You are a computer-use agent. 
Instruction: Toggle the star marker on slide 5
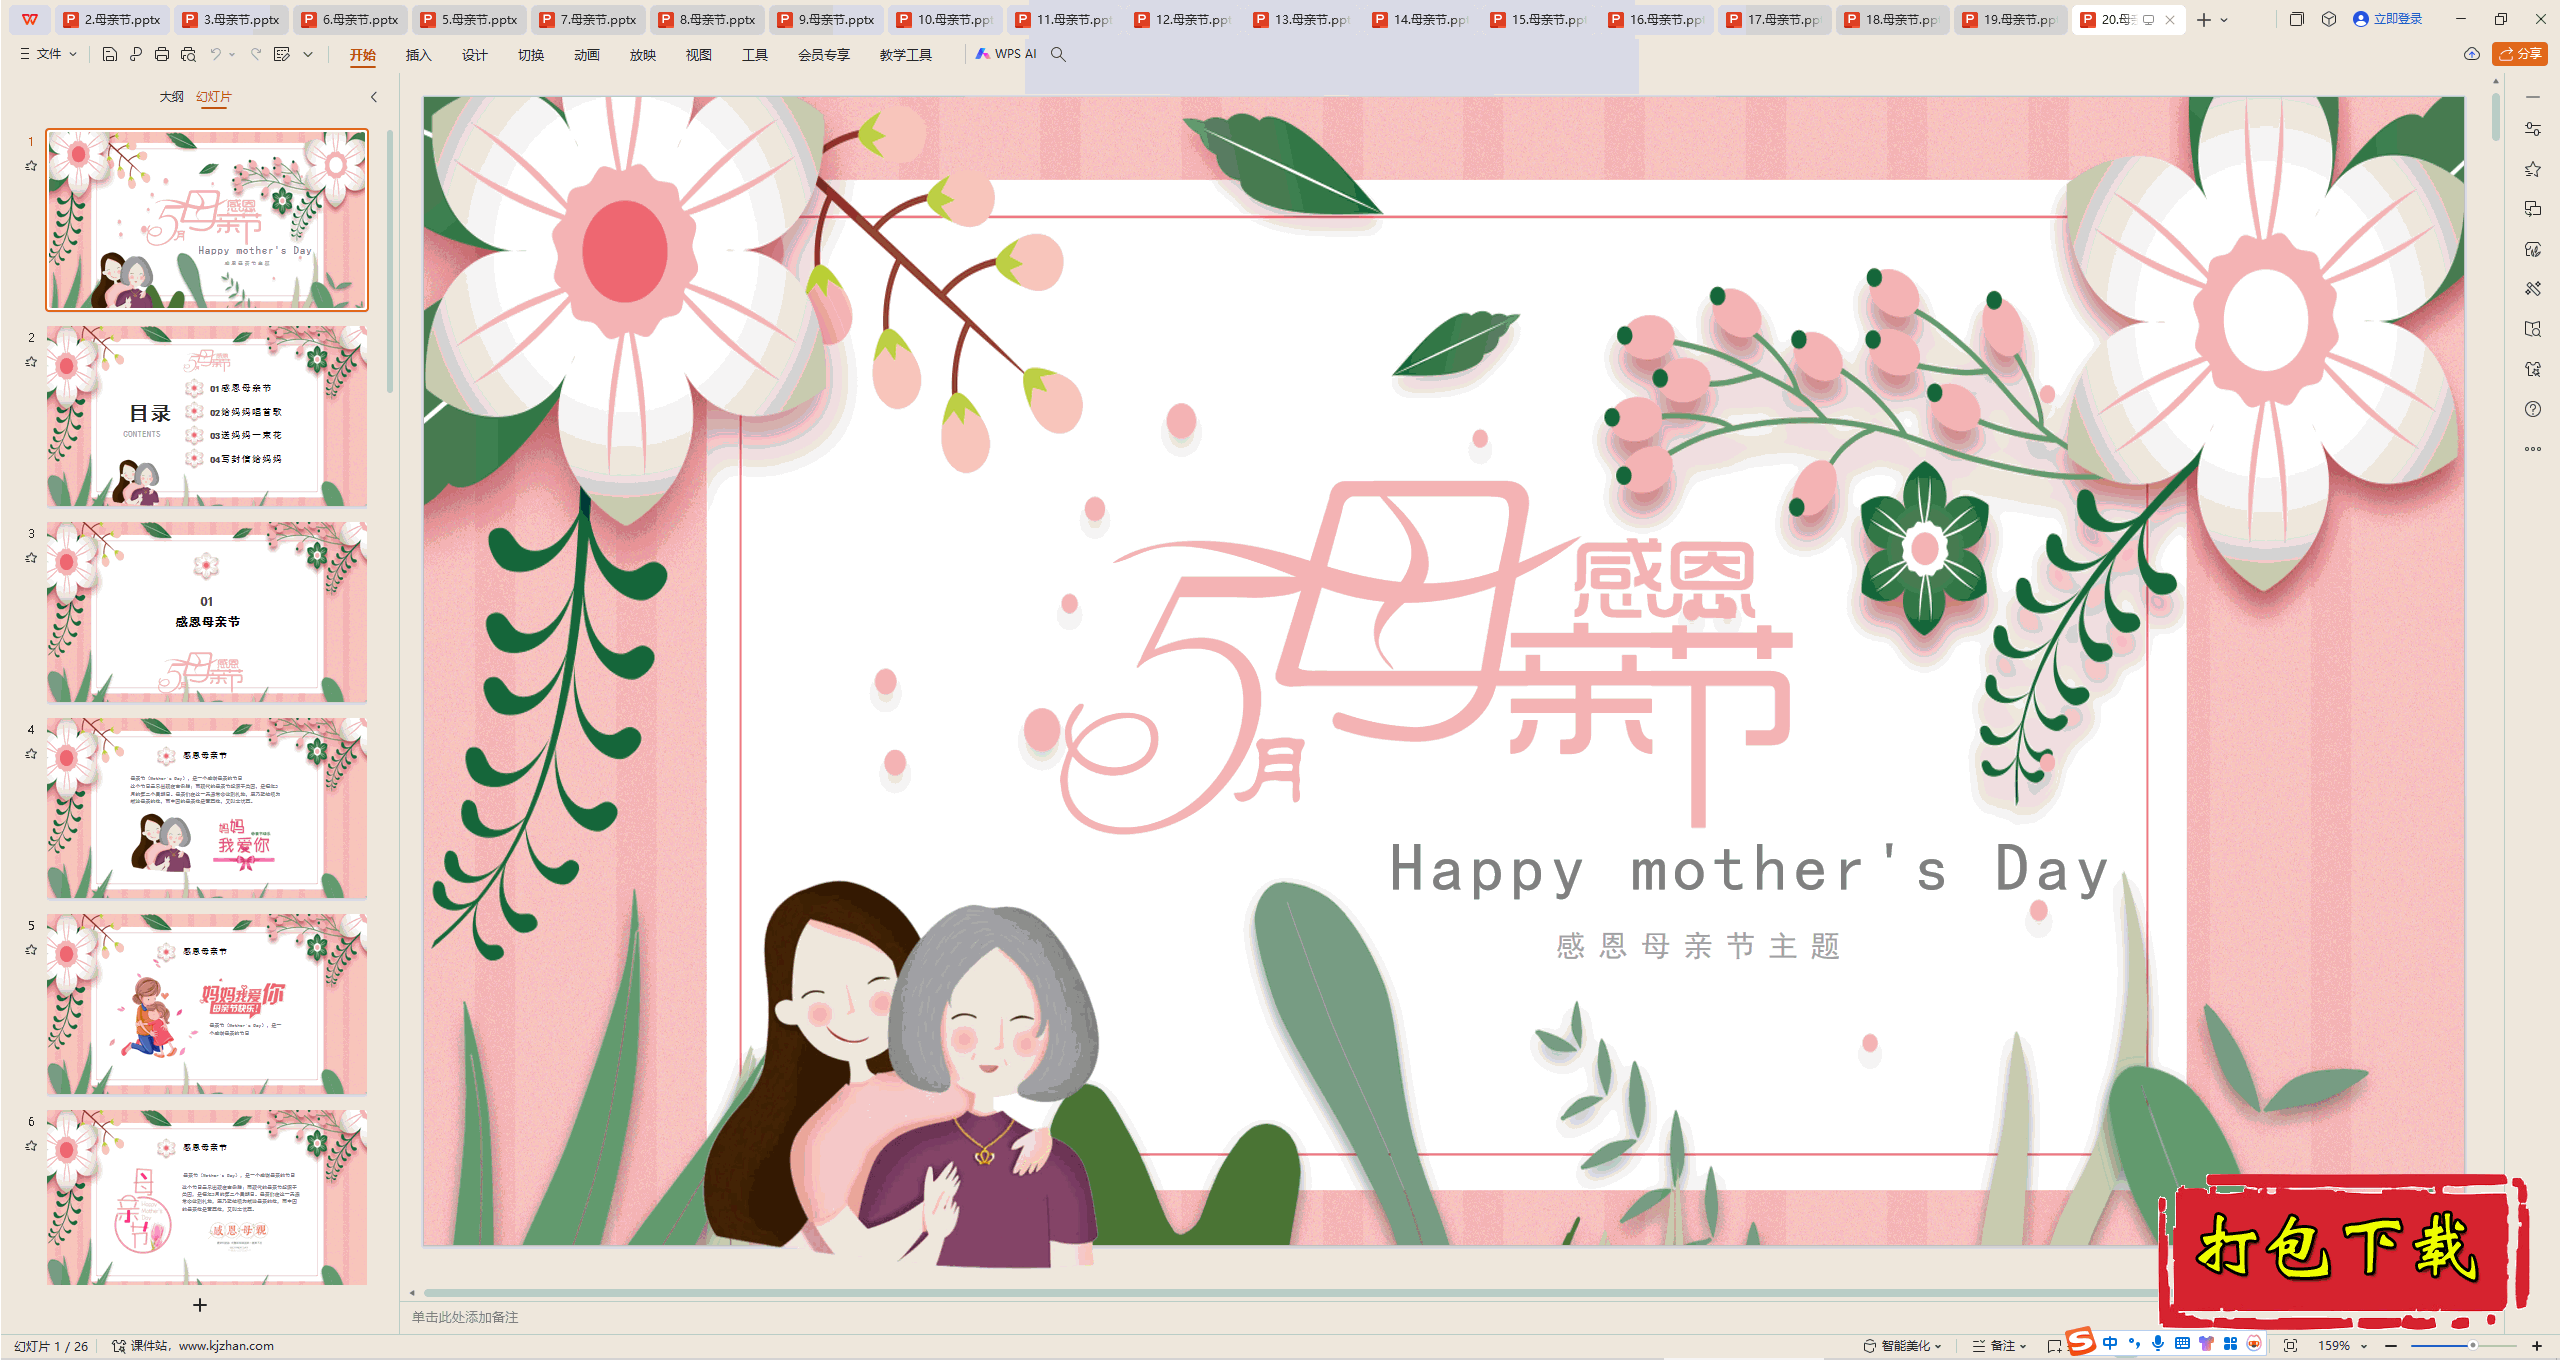[x=31, y=950]
